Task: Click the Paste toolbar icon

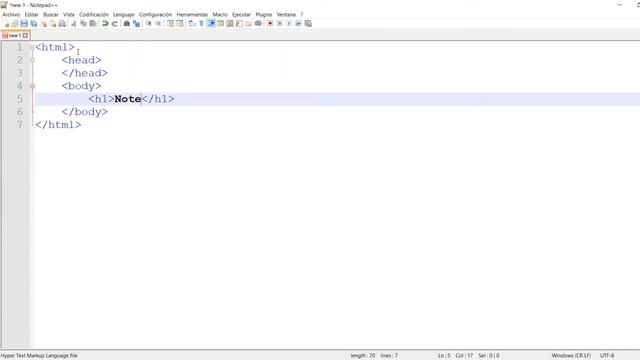Action: (x=93, y=24)
